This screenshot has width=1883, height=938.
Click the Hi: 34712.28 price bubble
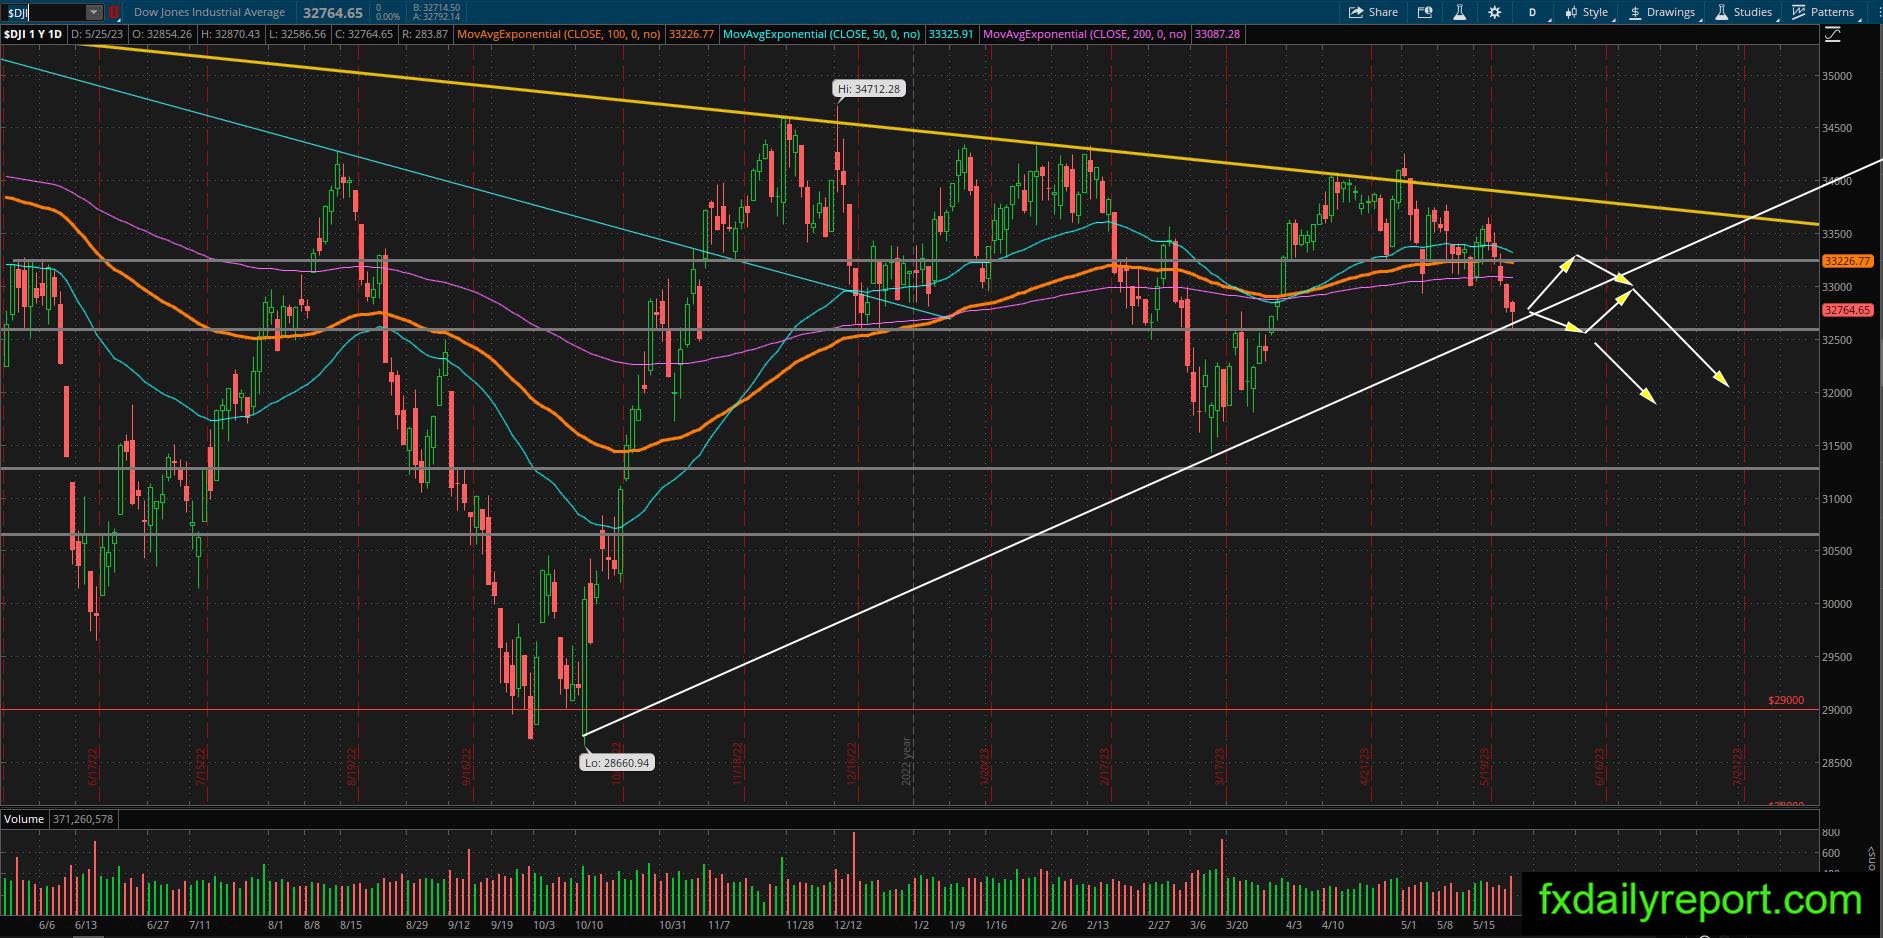(869, 89)
